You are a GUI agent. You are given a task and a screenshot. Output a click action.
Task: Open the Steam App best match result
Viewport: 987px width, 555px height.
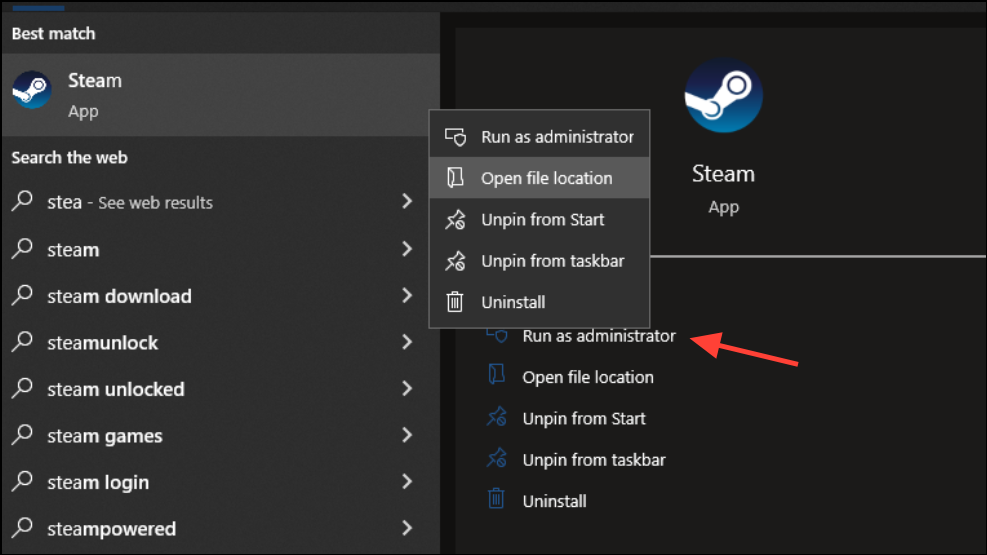coord(220,94)
